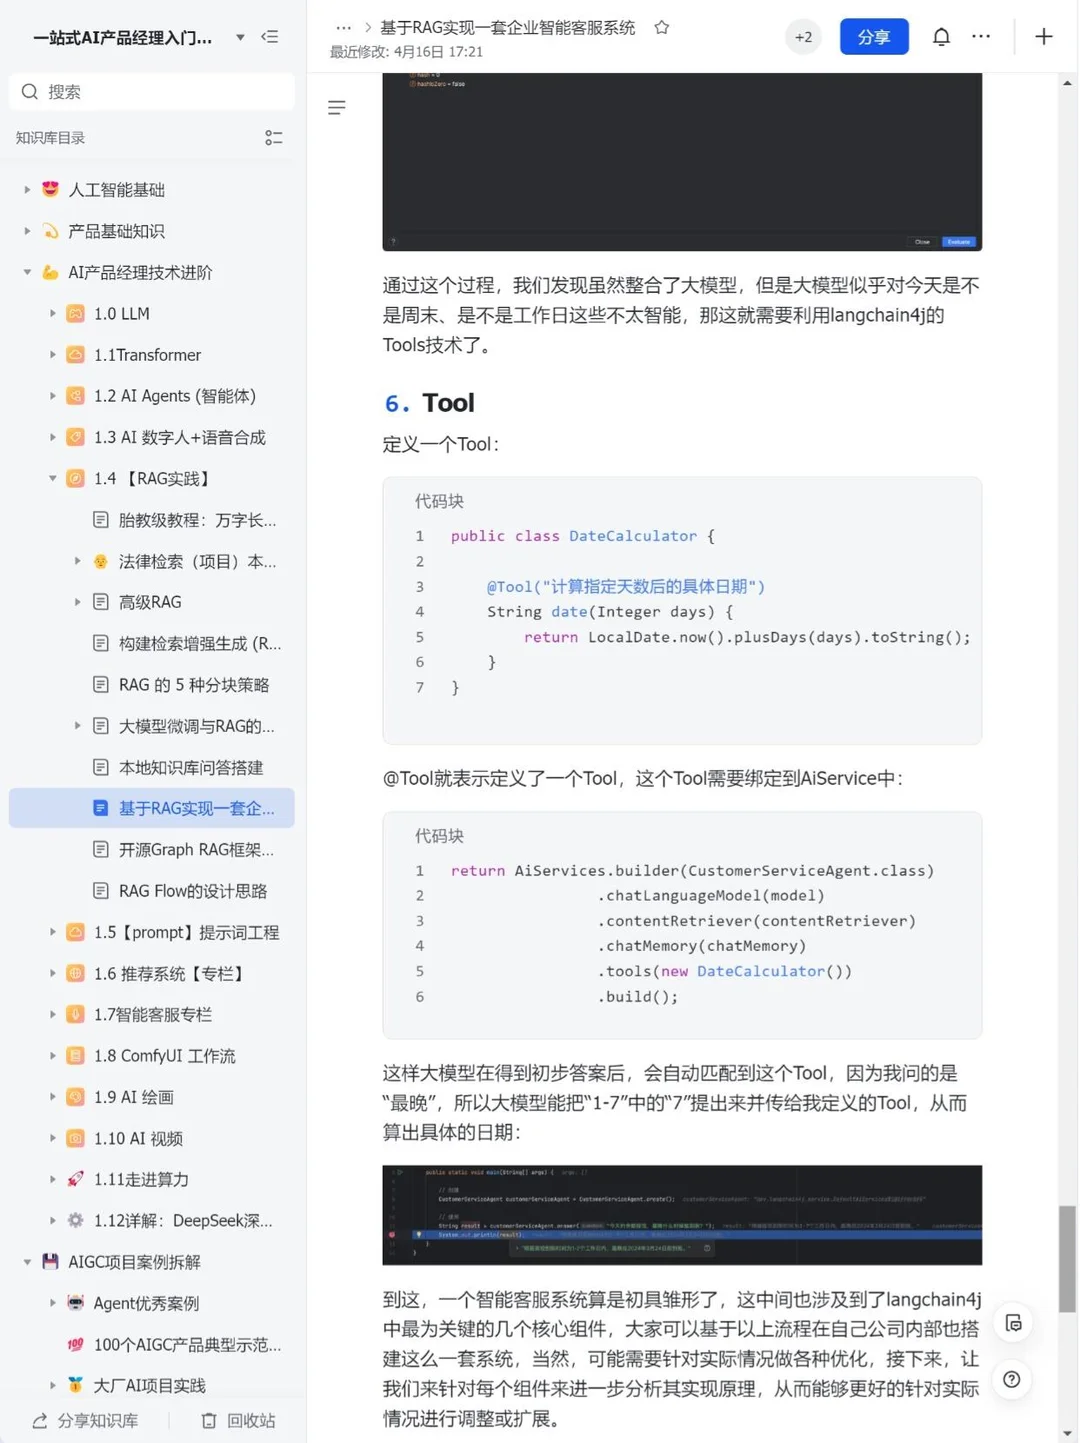The image size is (1080, 1443).
Task: Click the blue 分享 button
Action: click(x=874, y=37)
